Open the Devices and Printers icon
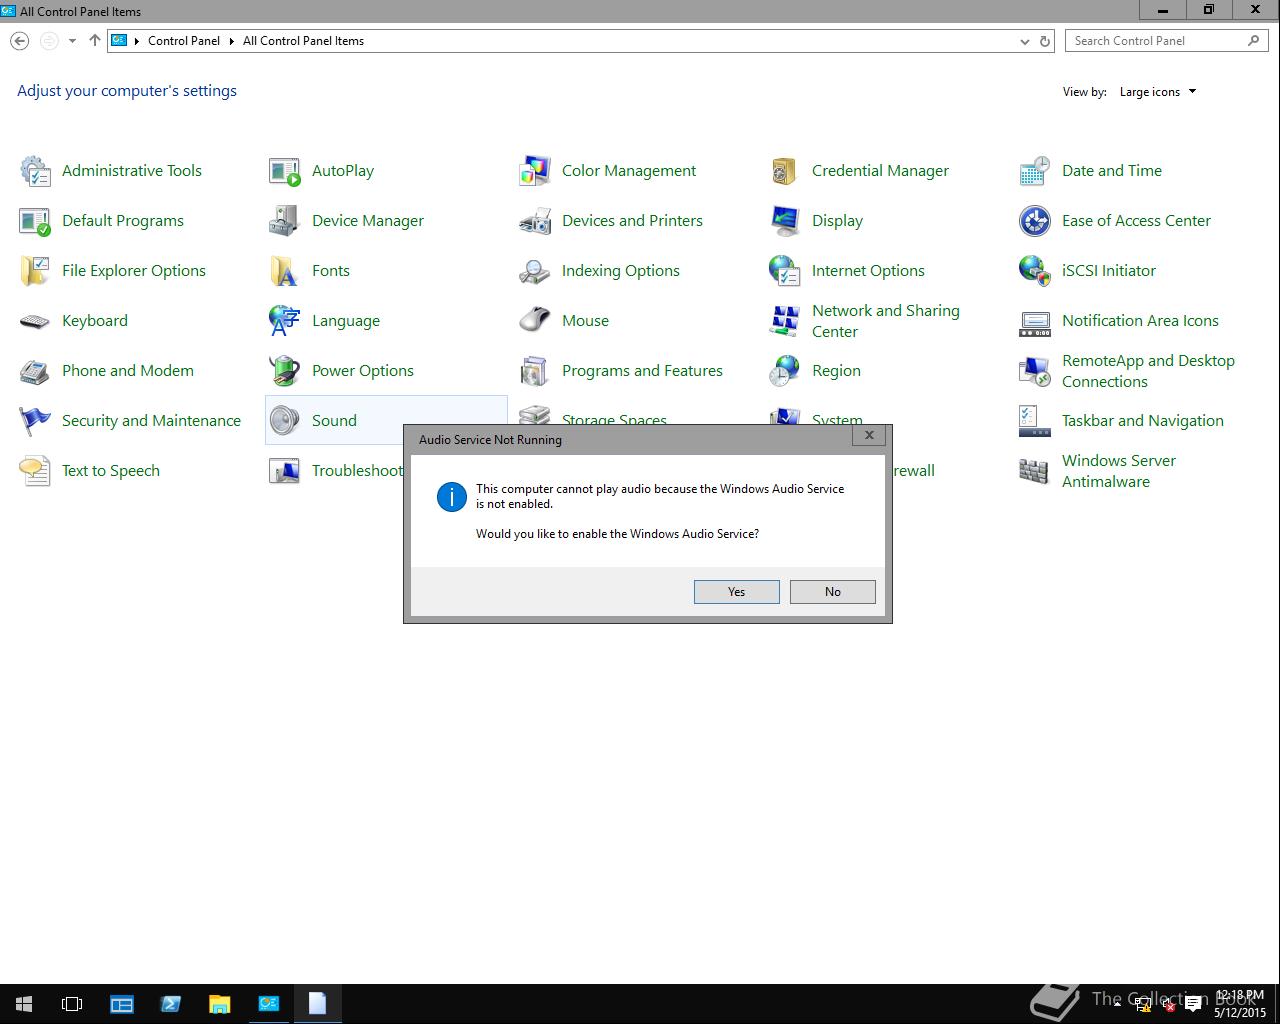 [x=535, y=221]
